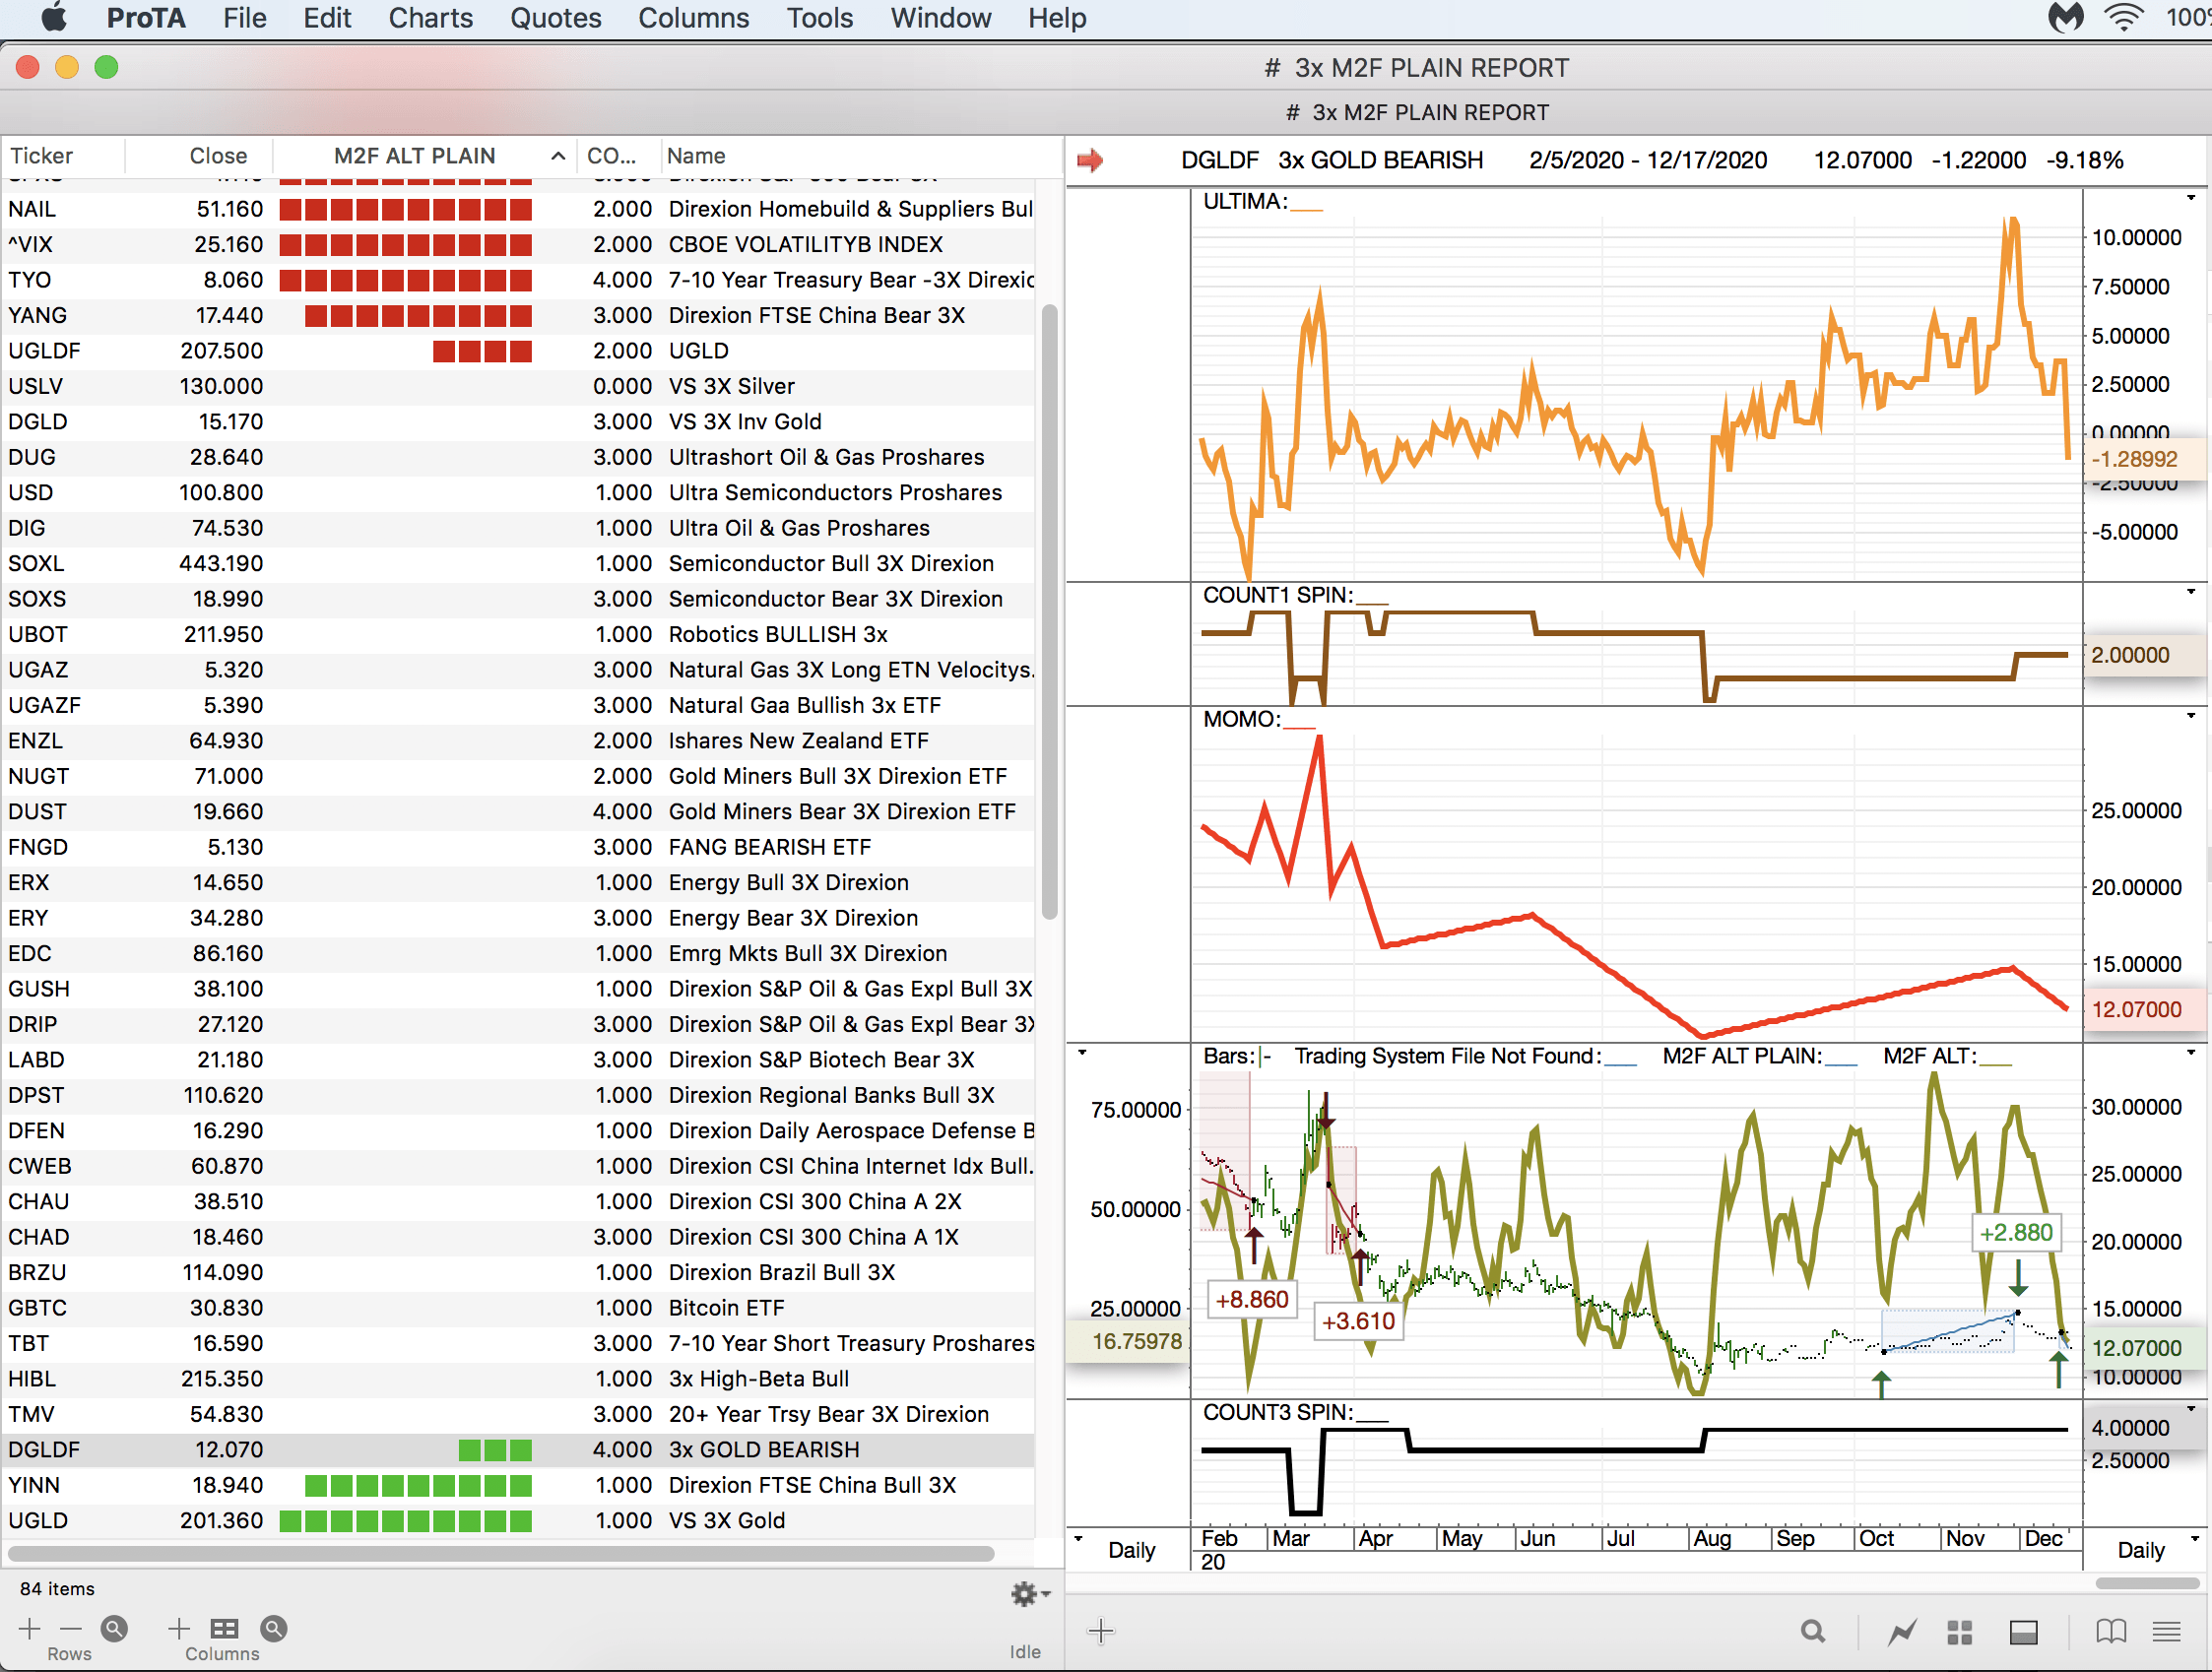
Task: Click the ULTIMA legend label
Action: 1245,201
